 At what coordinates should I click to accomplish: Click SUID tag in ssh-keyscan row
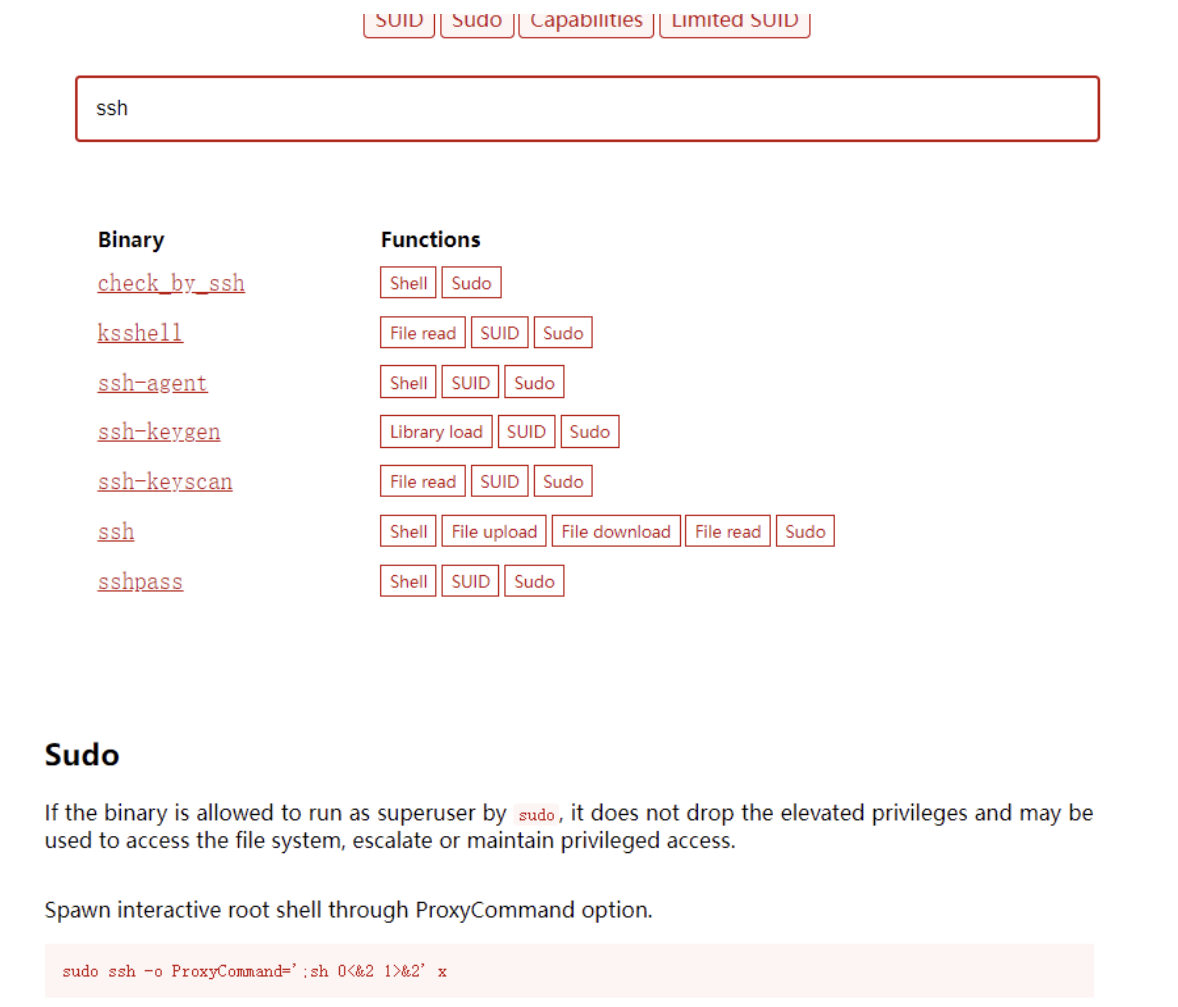[x=500, y=481]
